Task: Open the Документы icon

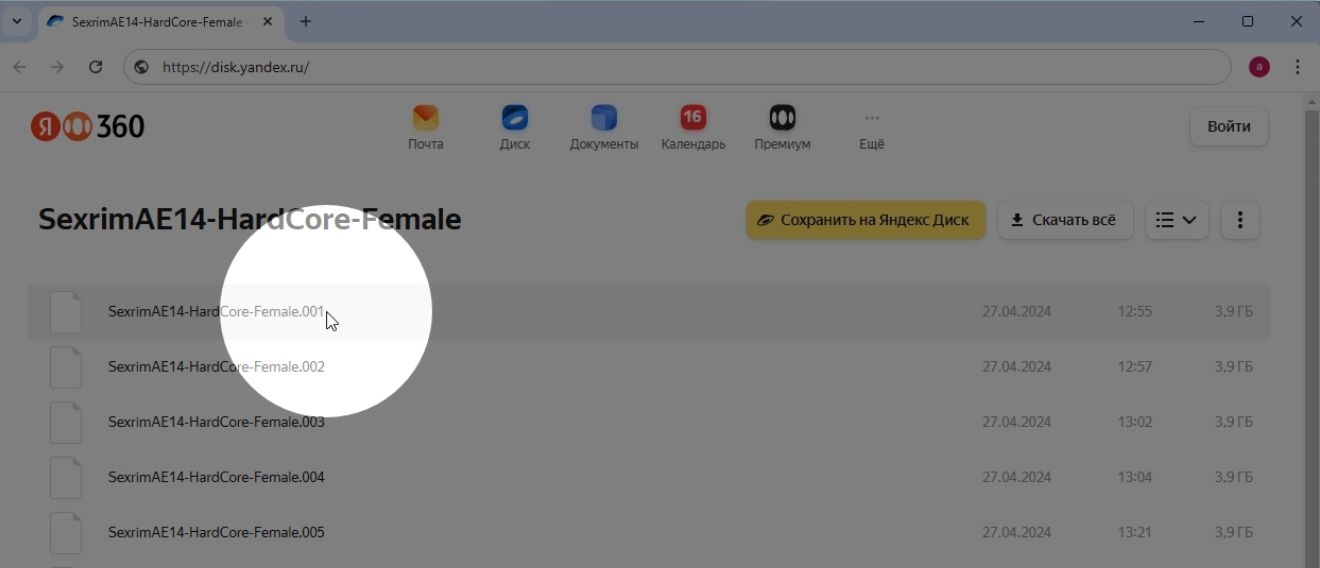Action: coord(604,119)
